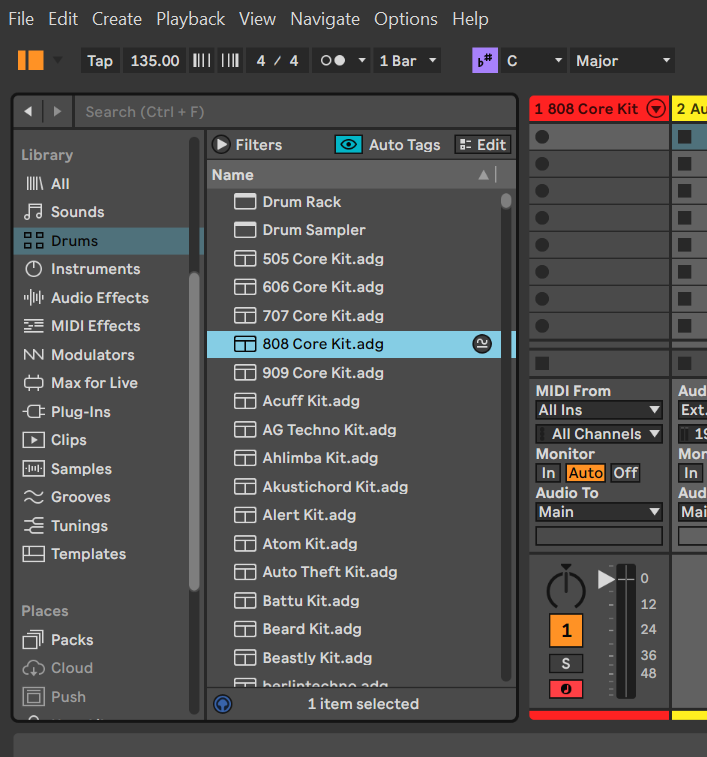
Task: Set Monitor to Auto on track 1
Action: (x=585, y=473)
